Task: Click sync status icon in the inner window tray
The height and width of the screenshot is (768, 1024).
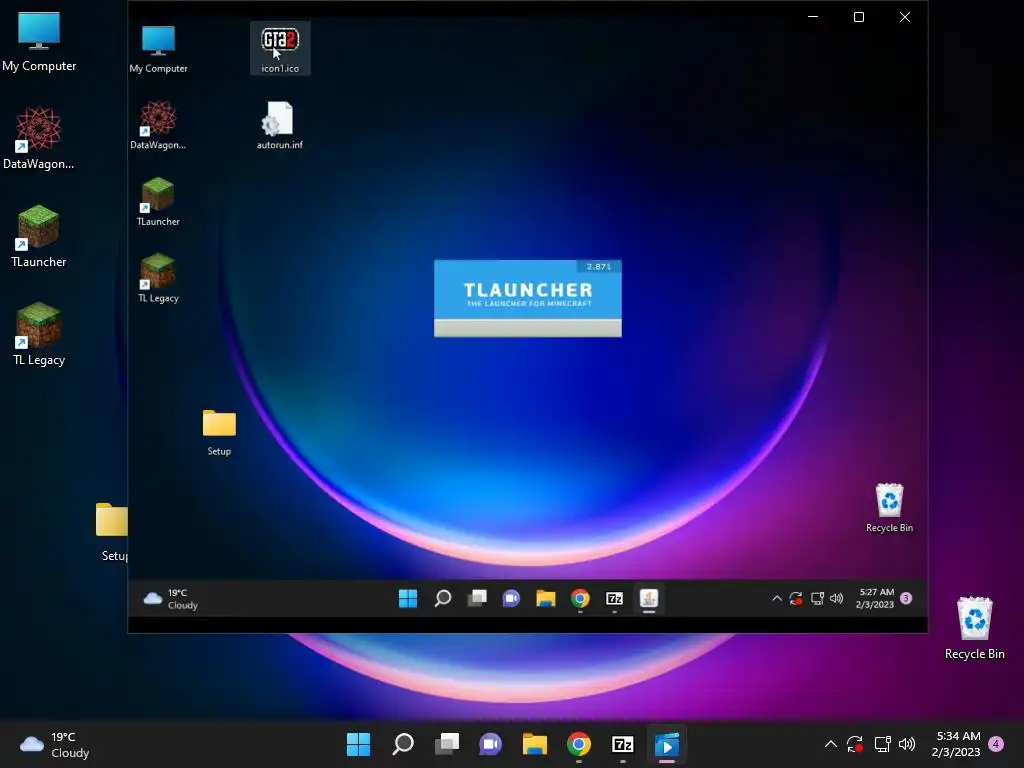Action: tap(796, 598)
